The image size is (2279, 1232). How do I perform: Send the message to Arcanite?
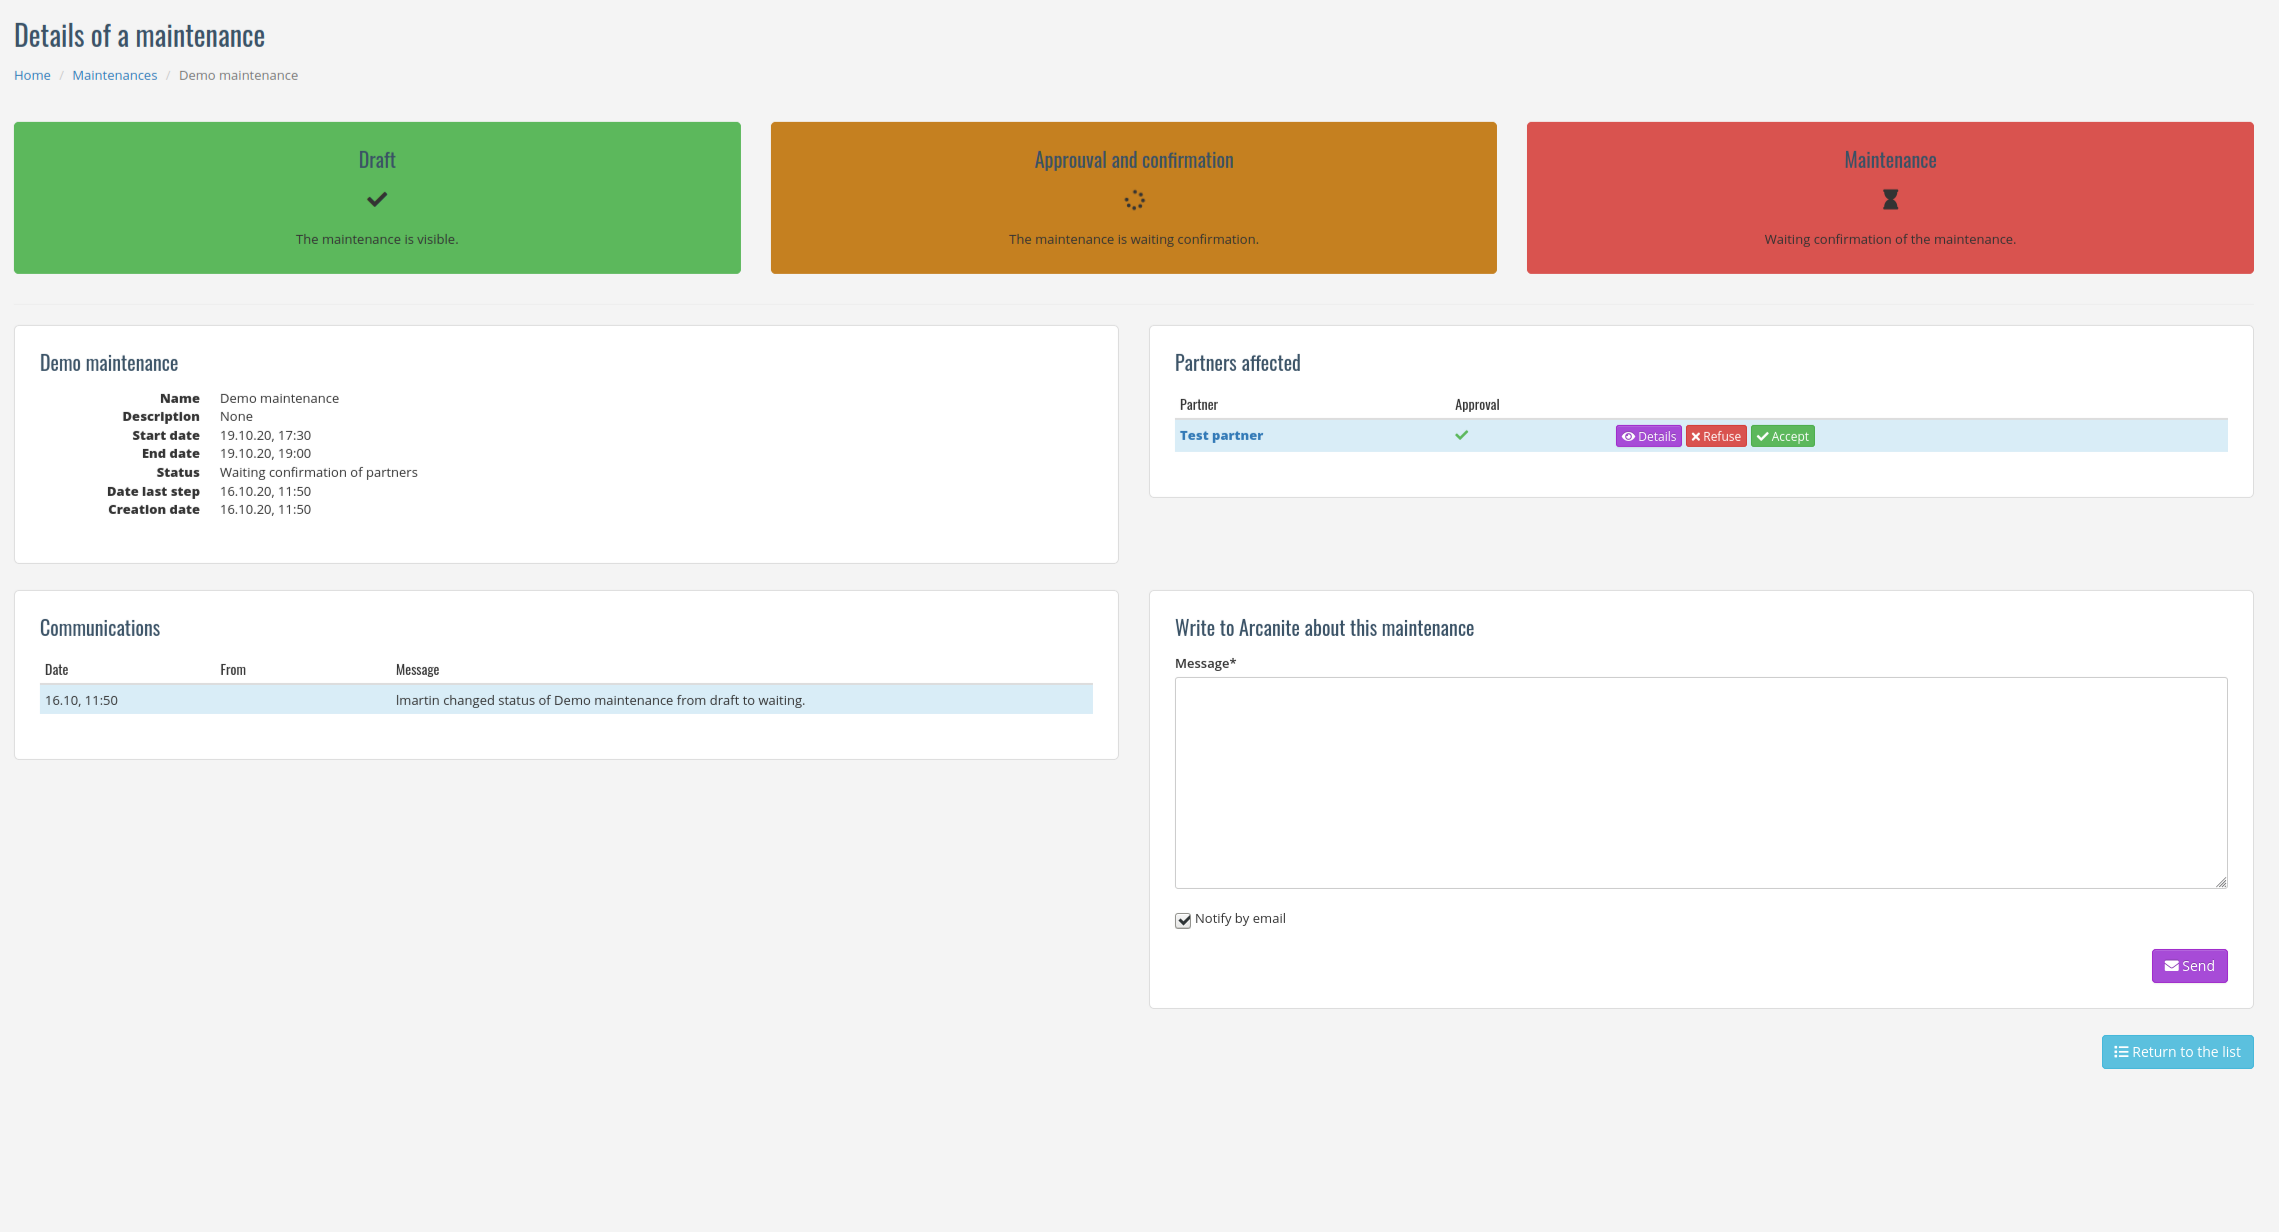click(2189, 966)
